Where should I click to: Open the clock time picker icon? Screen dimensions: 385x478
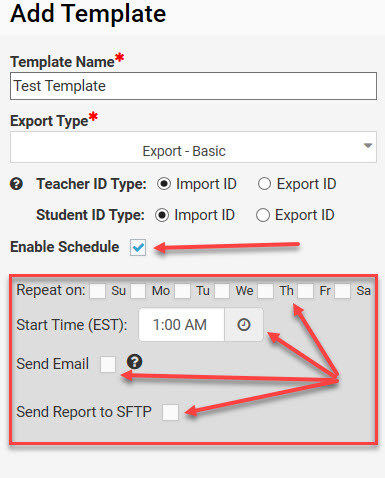tap(244, 325)
